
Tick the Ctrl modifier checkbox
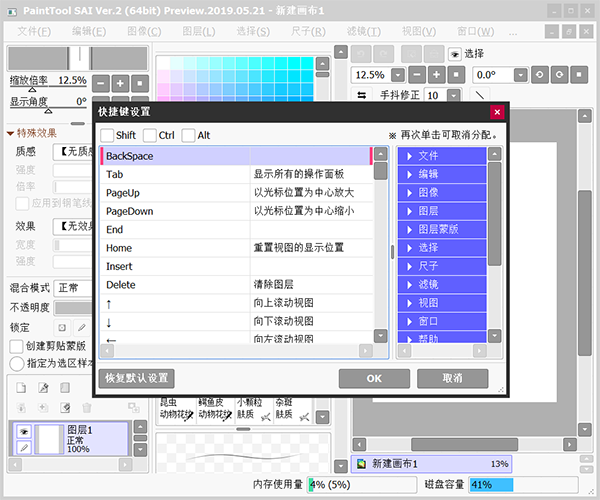click(150, 135)
